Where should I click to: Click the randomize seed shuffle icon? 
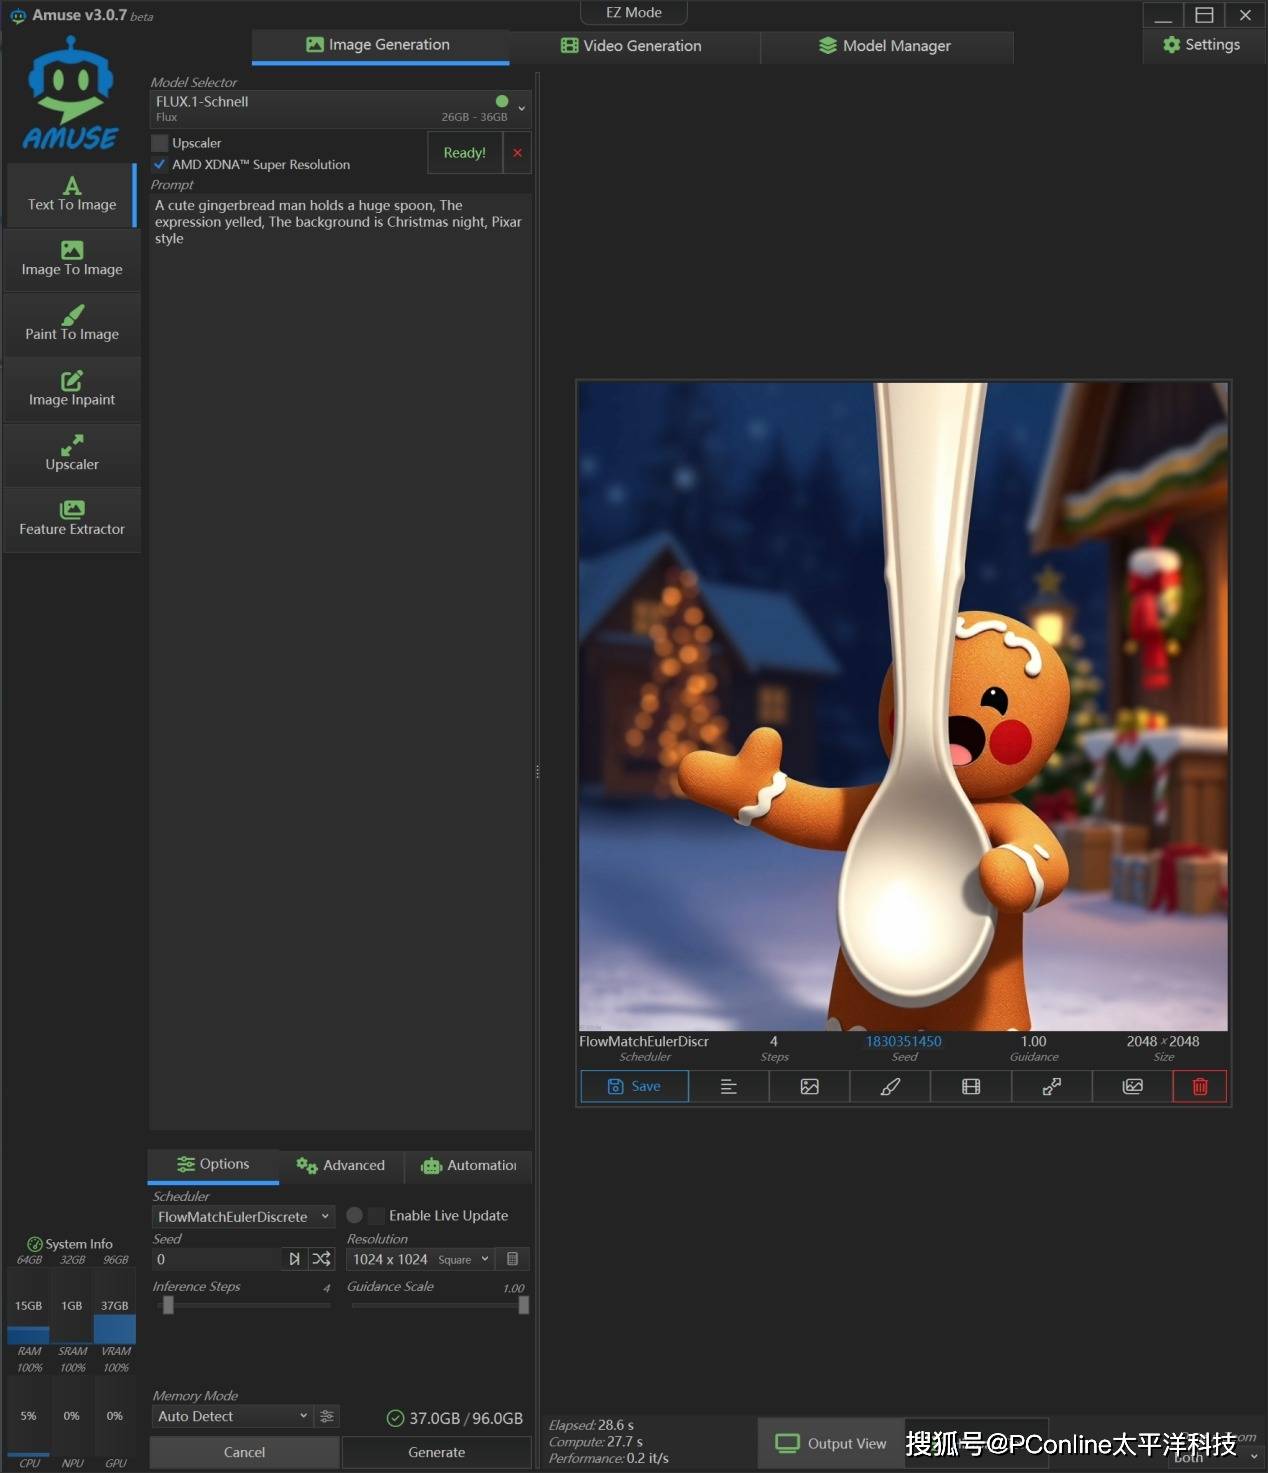point(321,1259)
